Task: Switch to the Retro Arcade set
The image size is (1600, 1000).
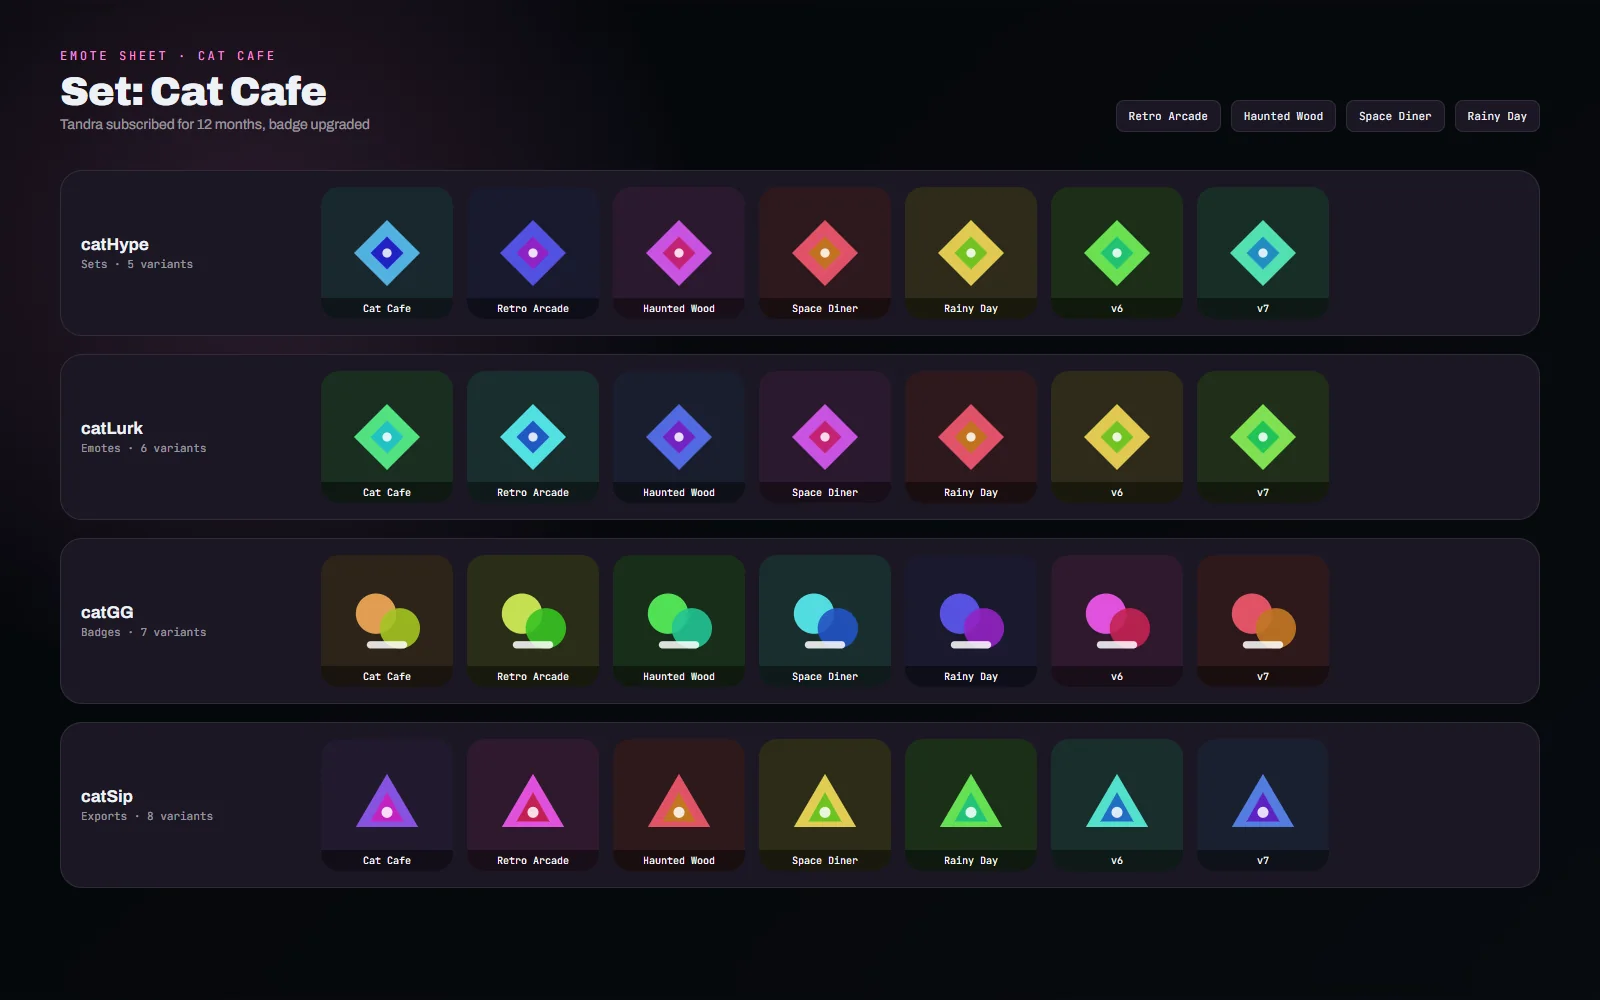Action: 1168,116
